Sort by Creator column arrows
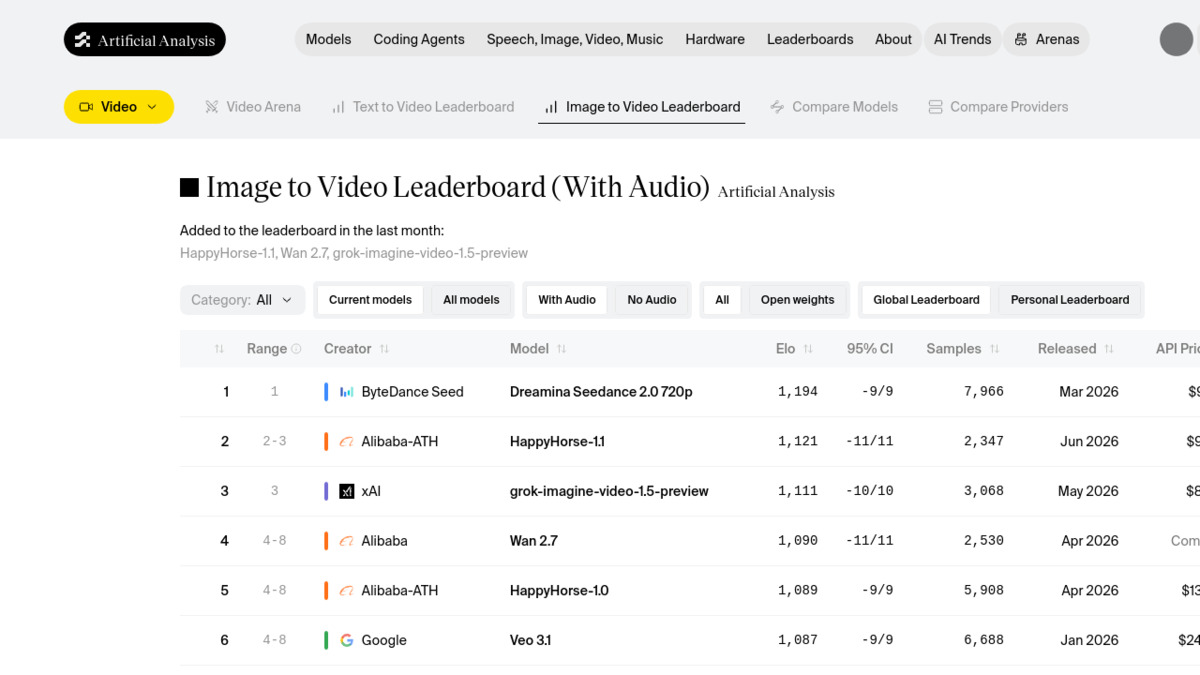1200x675 pixels. [384, 349]
